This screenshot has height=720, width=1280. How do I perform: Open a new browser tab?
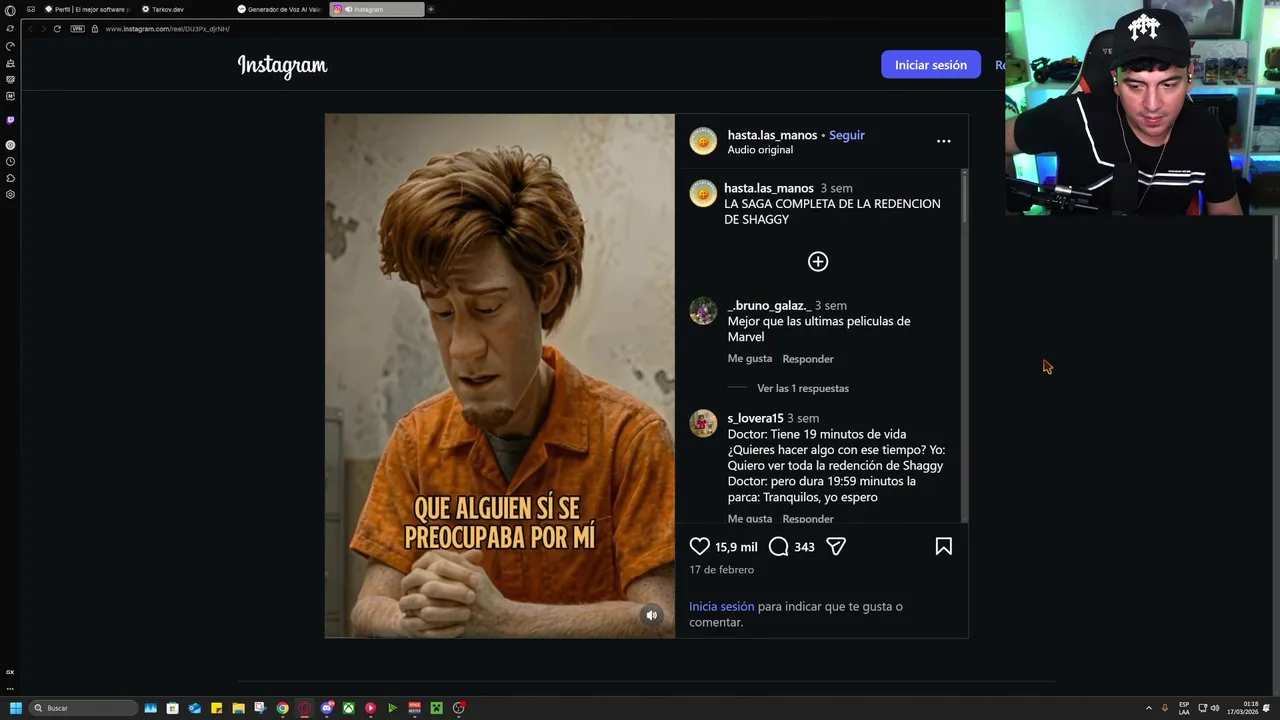pyautogui.click(x=431, y=9)
